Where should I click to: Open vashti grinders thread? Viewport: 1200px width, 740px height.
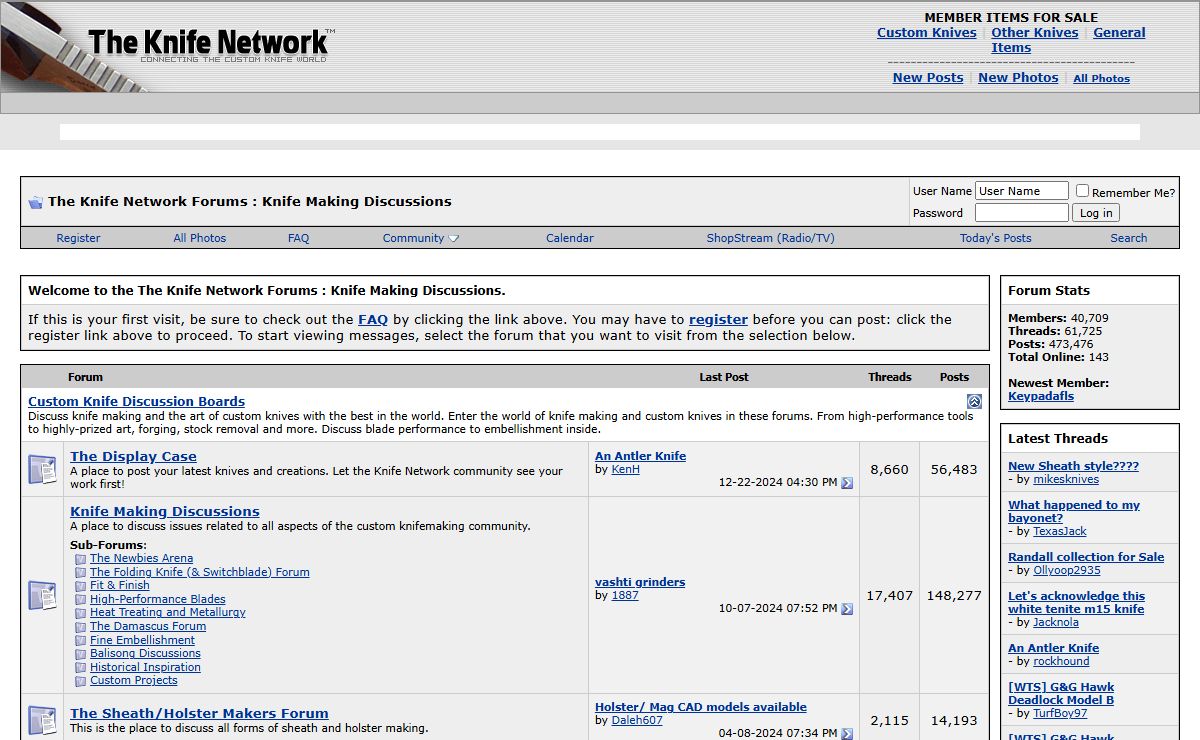click(x=640, y=582)
